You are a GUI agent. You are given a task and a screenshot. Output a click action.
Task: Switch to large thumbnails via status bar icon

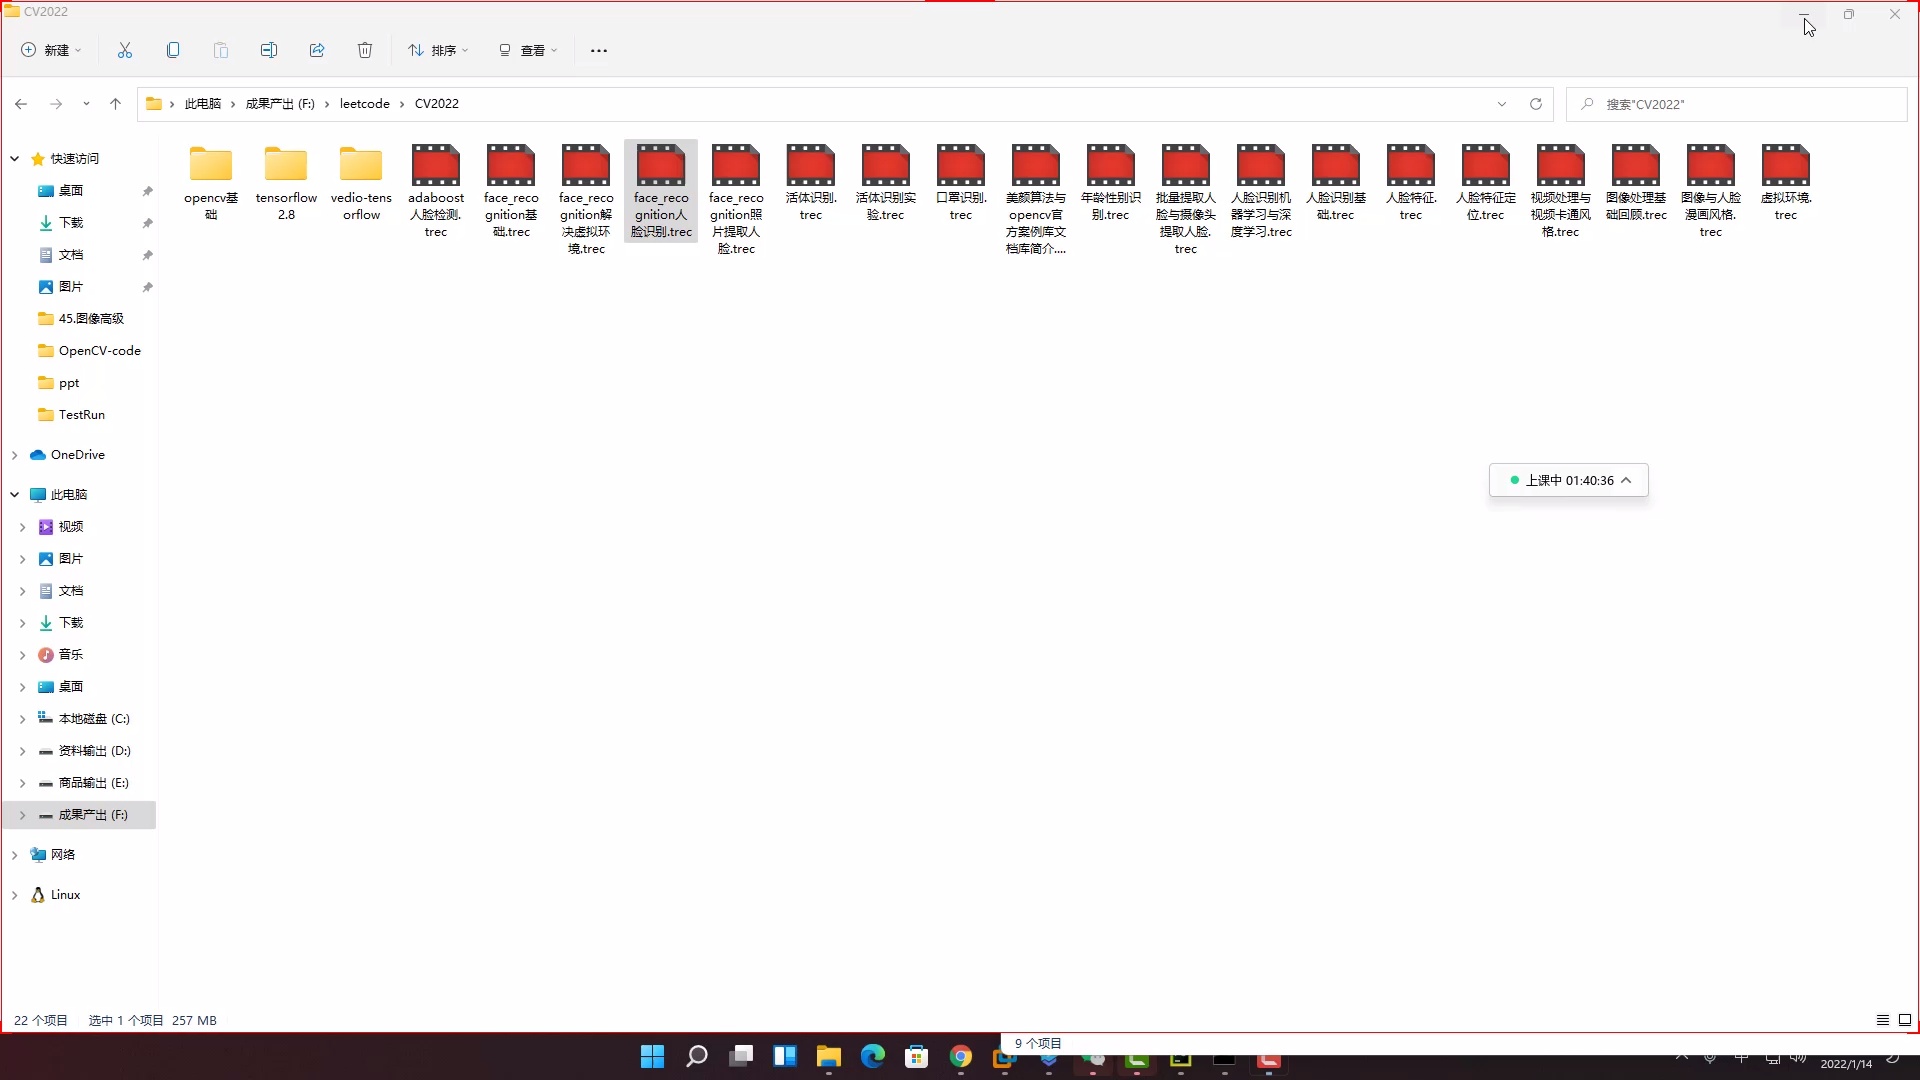pos(1906,1020)
